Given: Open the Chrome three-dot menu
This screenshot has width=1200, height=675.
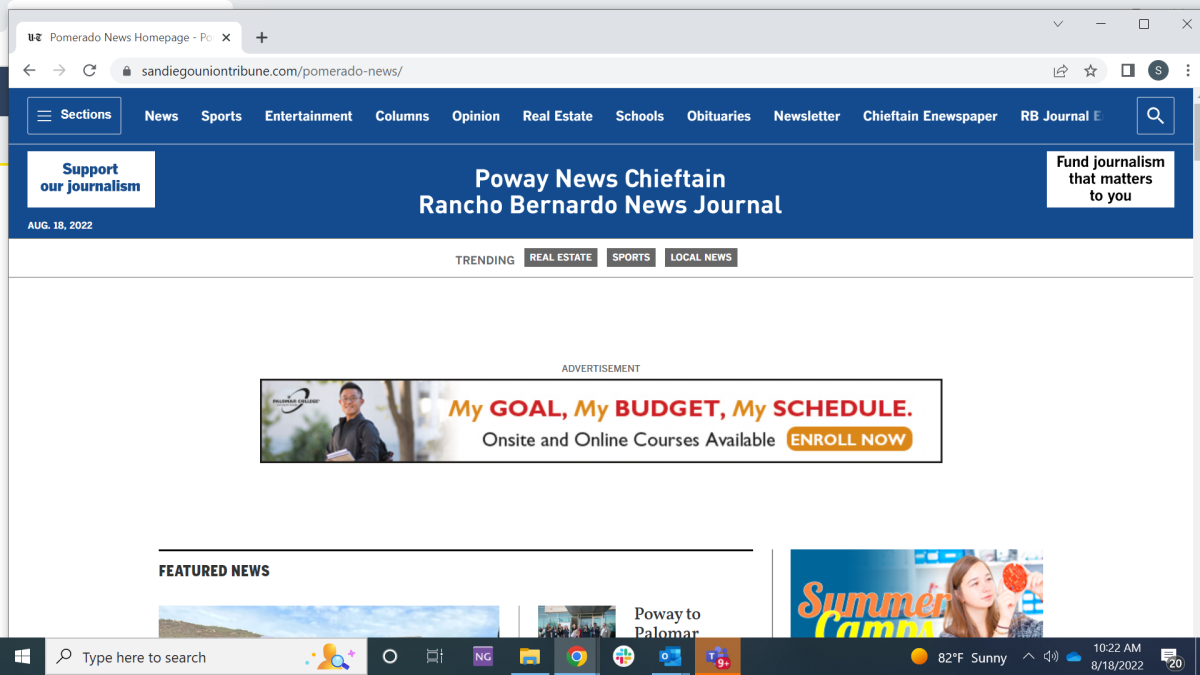Looking at the screenshot, I should click(x=1188, y=70).
